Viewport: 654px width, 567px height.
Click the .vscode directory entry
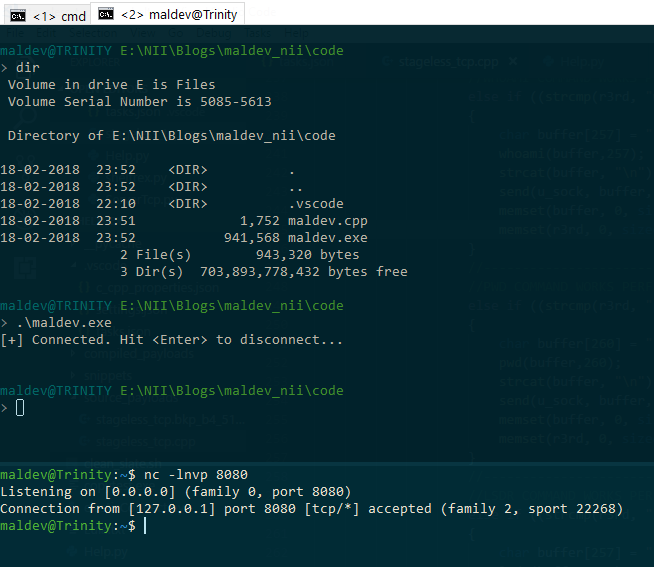click(315, 204)
